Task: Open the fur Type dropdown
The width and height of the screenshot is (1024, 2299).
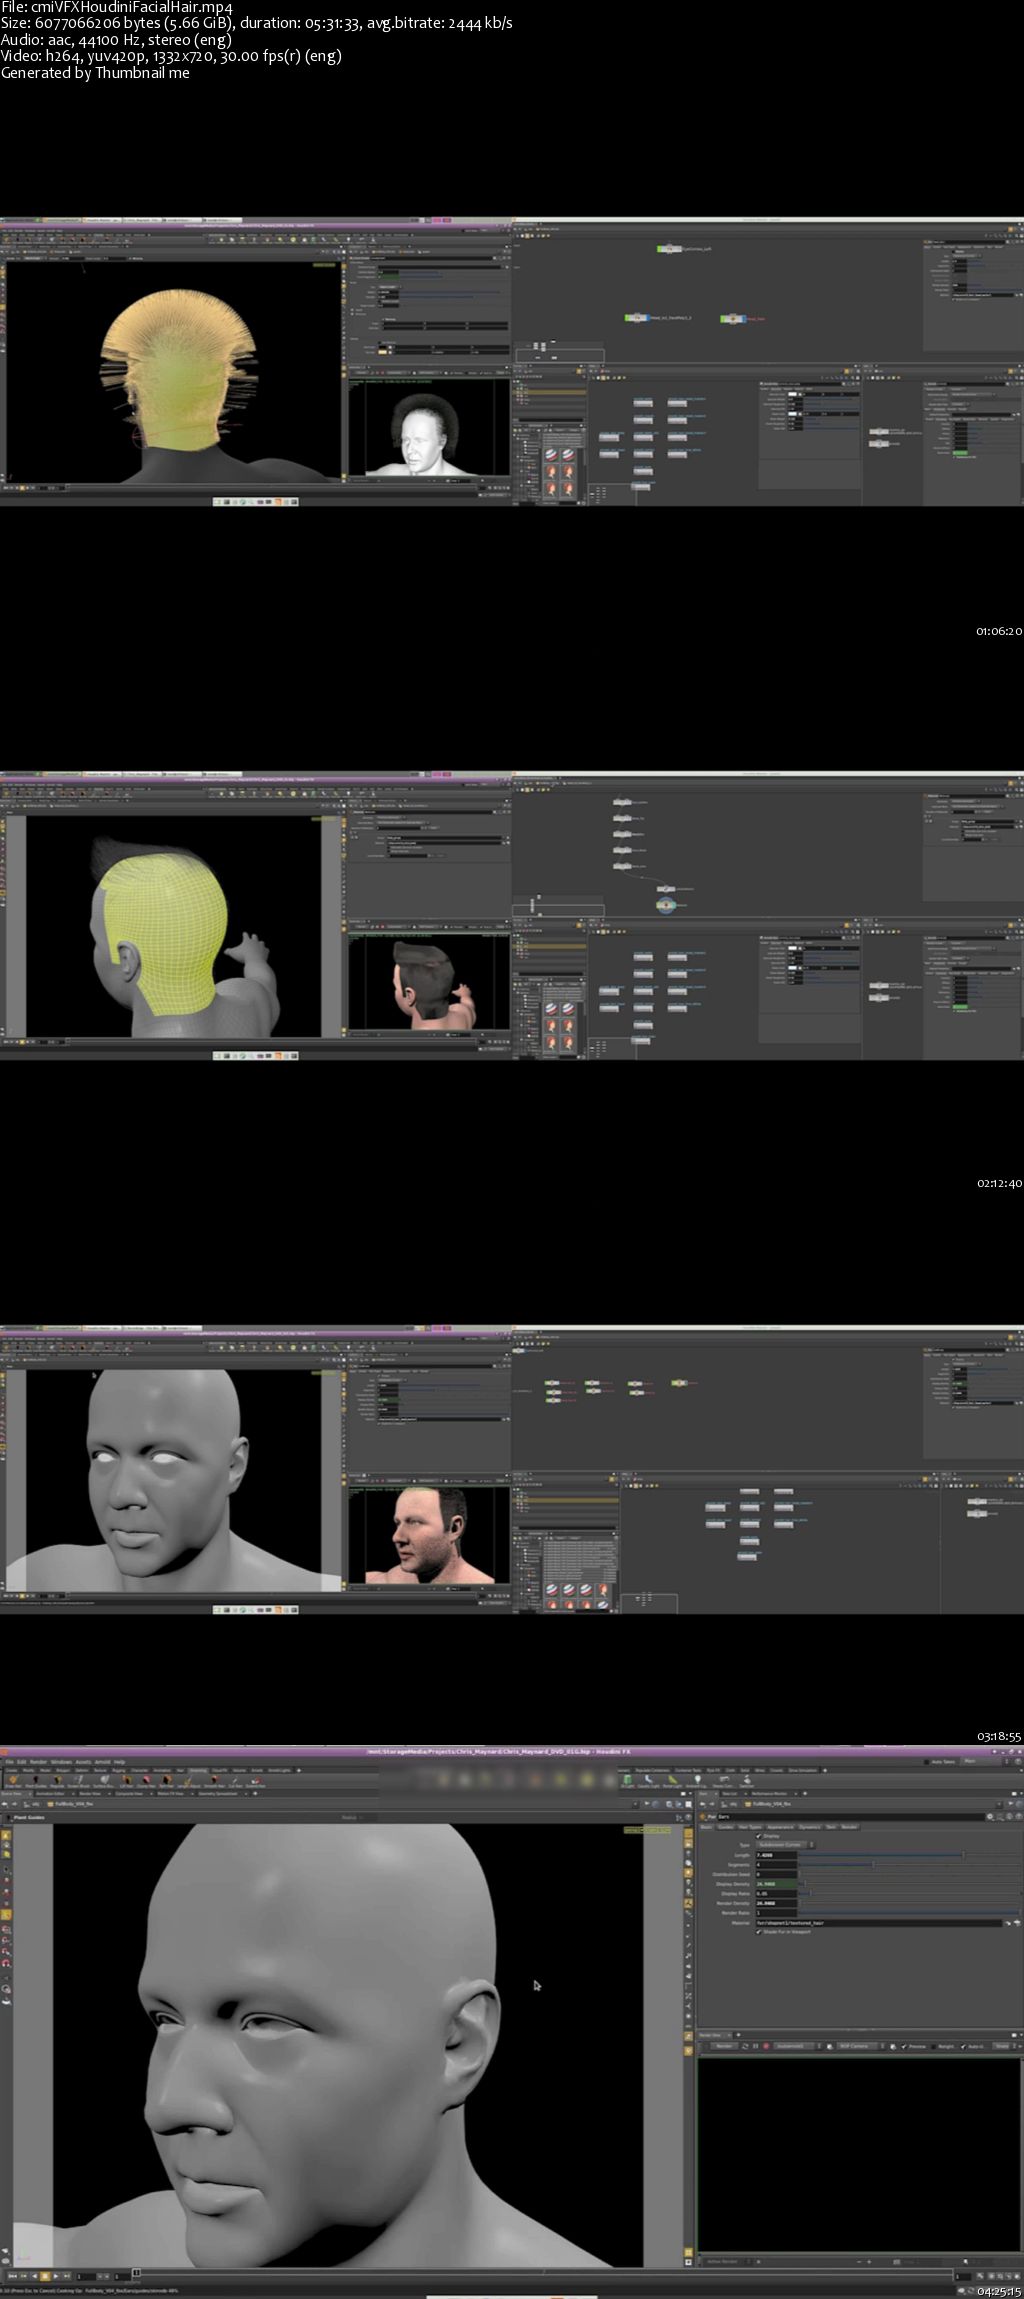Action: click(x=786, y=1845)
